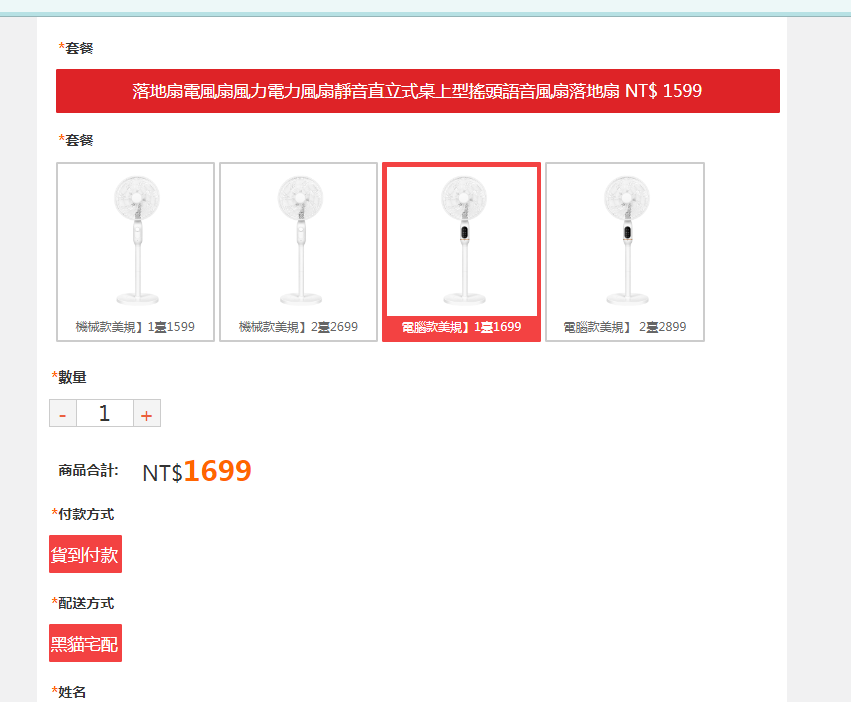Screen dimensions: 851x702
Task: Click fan image in 2臺2899 card
Action: click(627, 240)
